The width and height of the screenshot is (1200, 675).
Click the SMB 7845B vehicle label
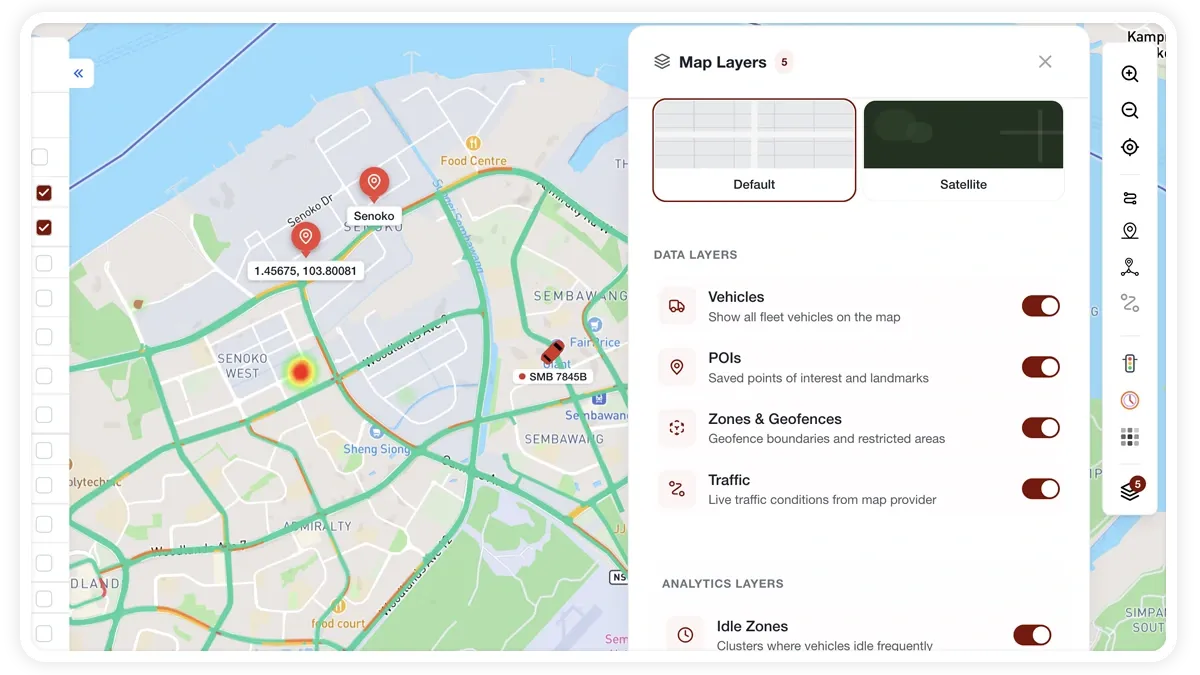(553, 377)
